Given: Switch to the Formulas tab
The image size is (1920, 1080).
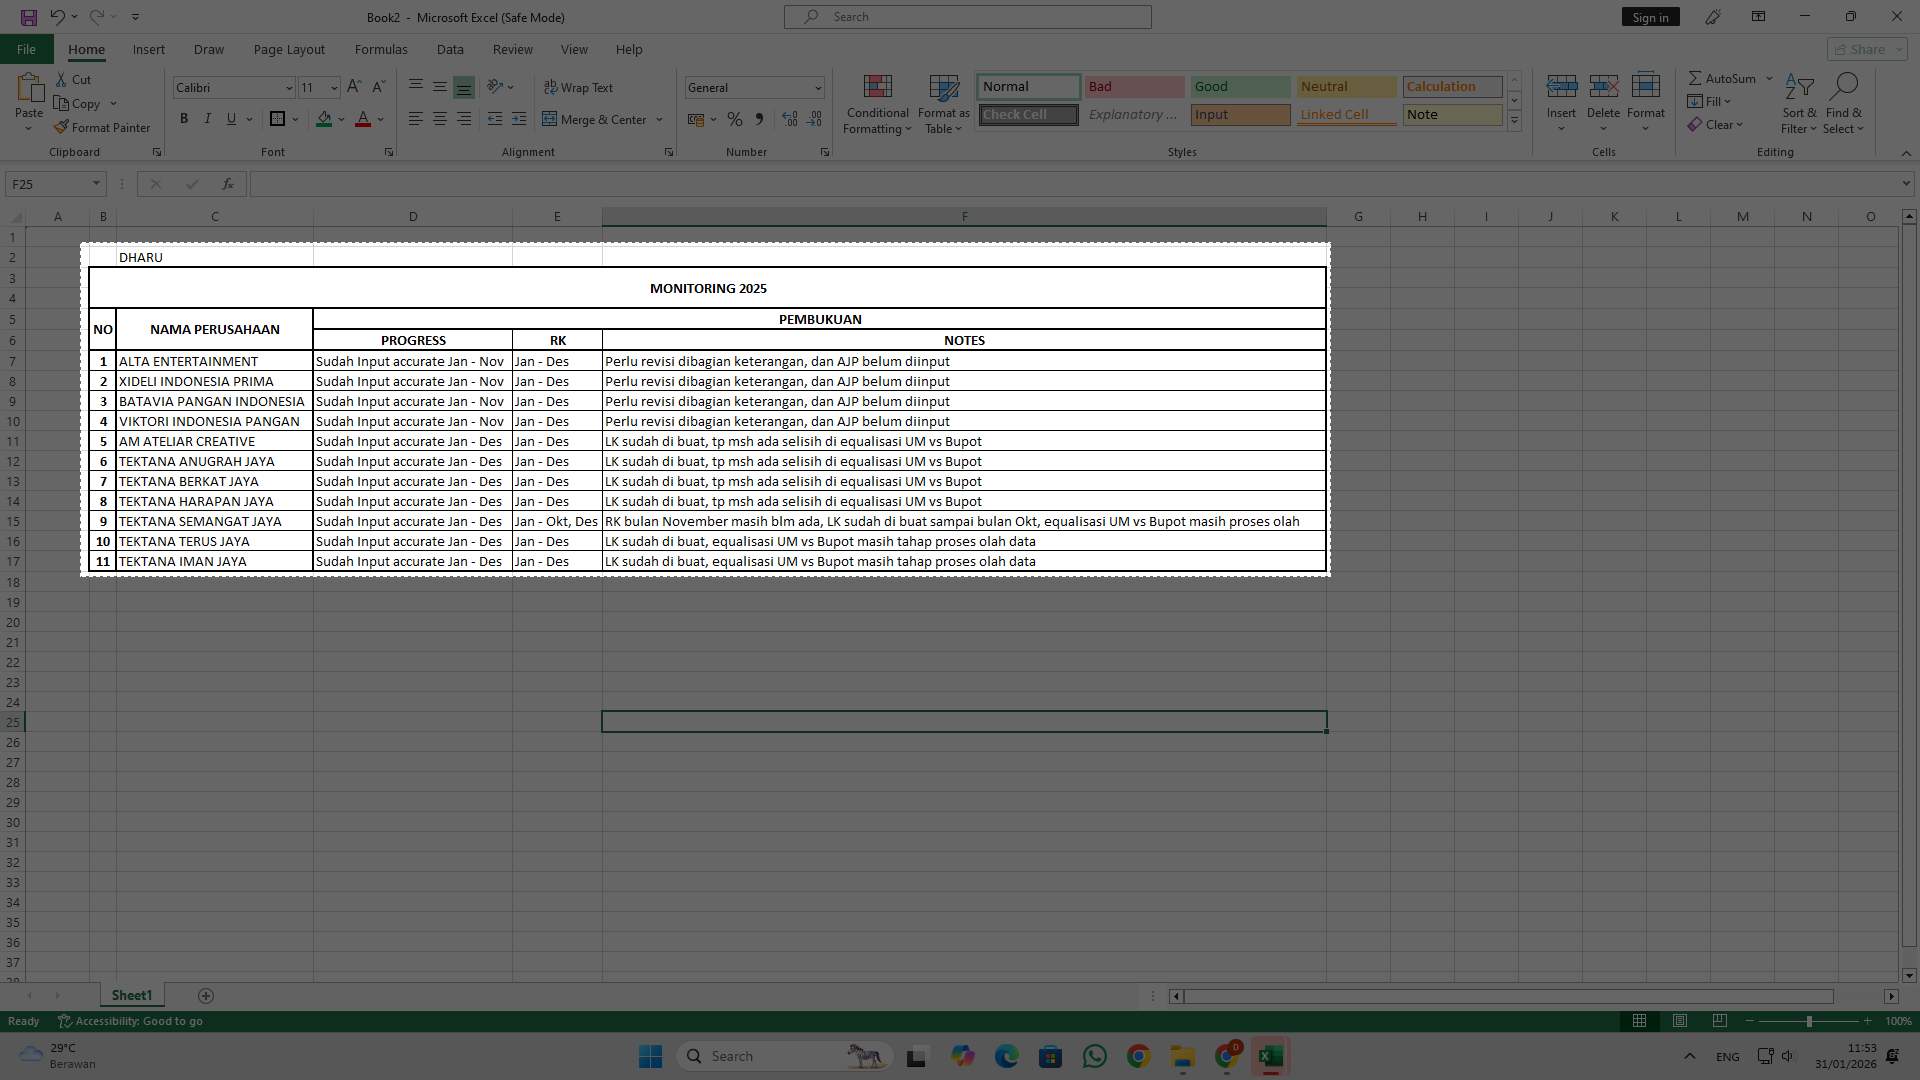Looking at the screenshot, I should point(381,49).
